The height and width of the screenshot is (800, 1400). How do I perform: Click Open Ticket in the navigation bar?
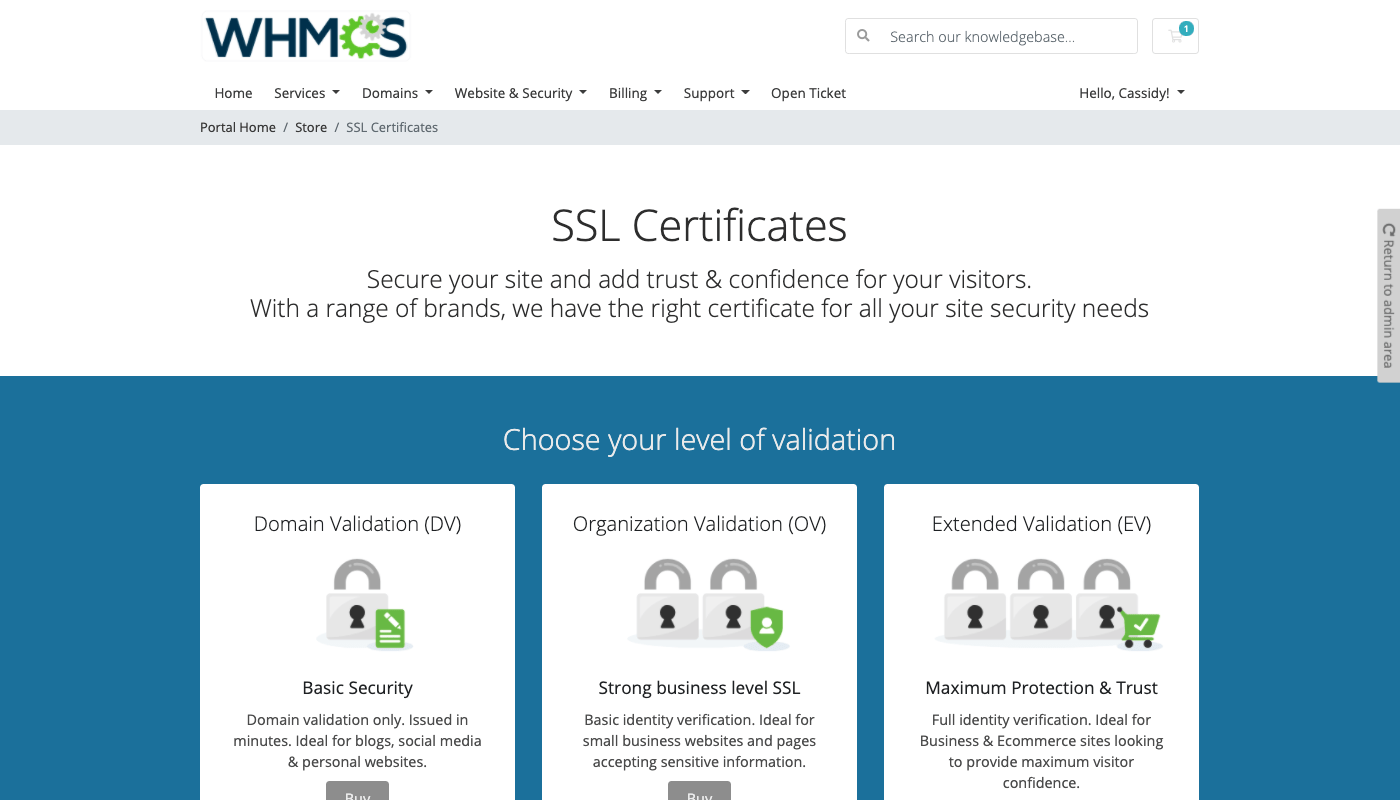click(808, 93)
